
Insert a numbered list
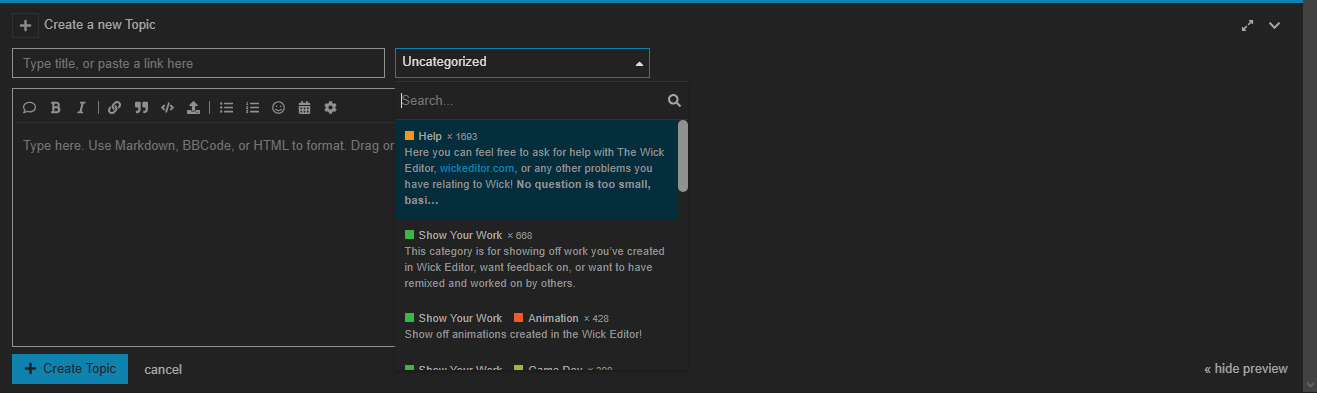(x=253, y=107)
